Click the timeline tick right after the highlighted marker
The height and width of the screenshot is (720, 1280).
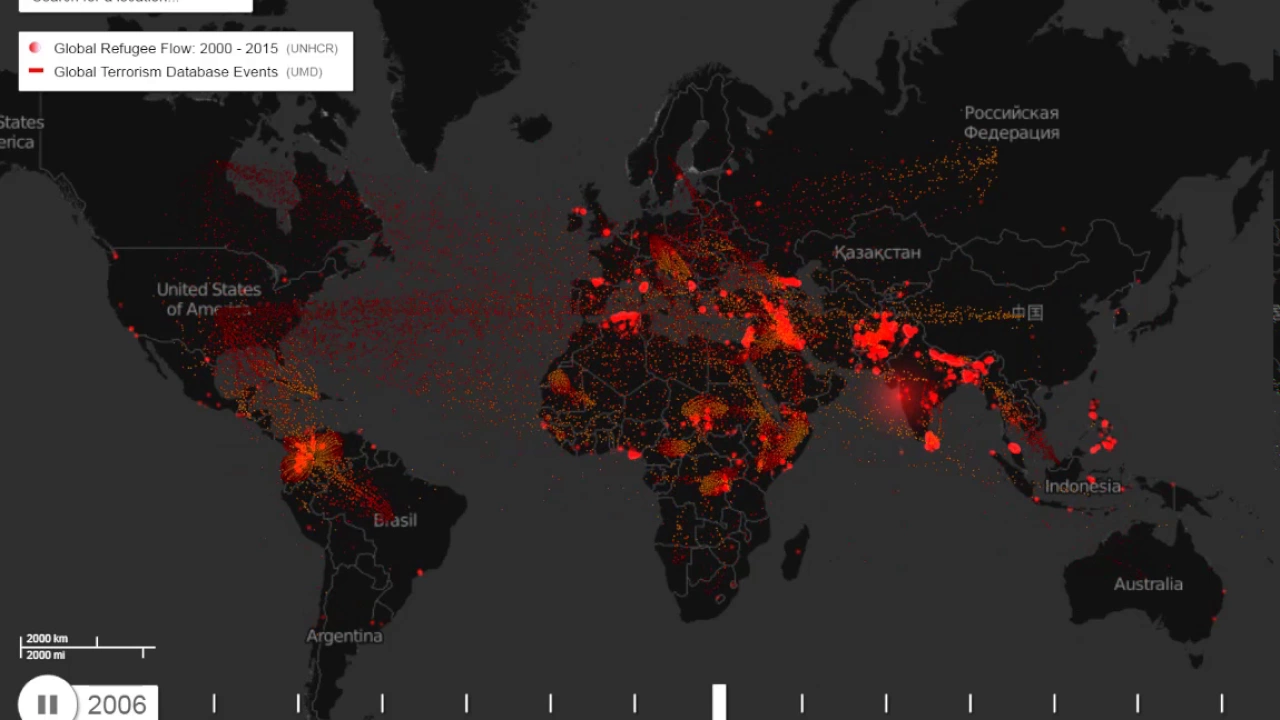[x=802, y=703]
